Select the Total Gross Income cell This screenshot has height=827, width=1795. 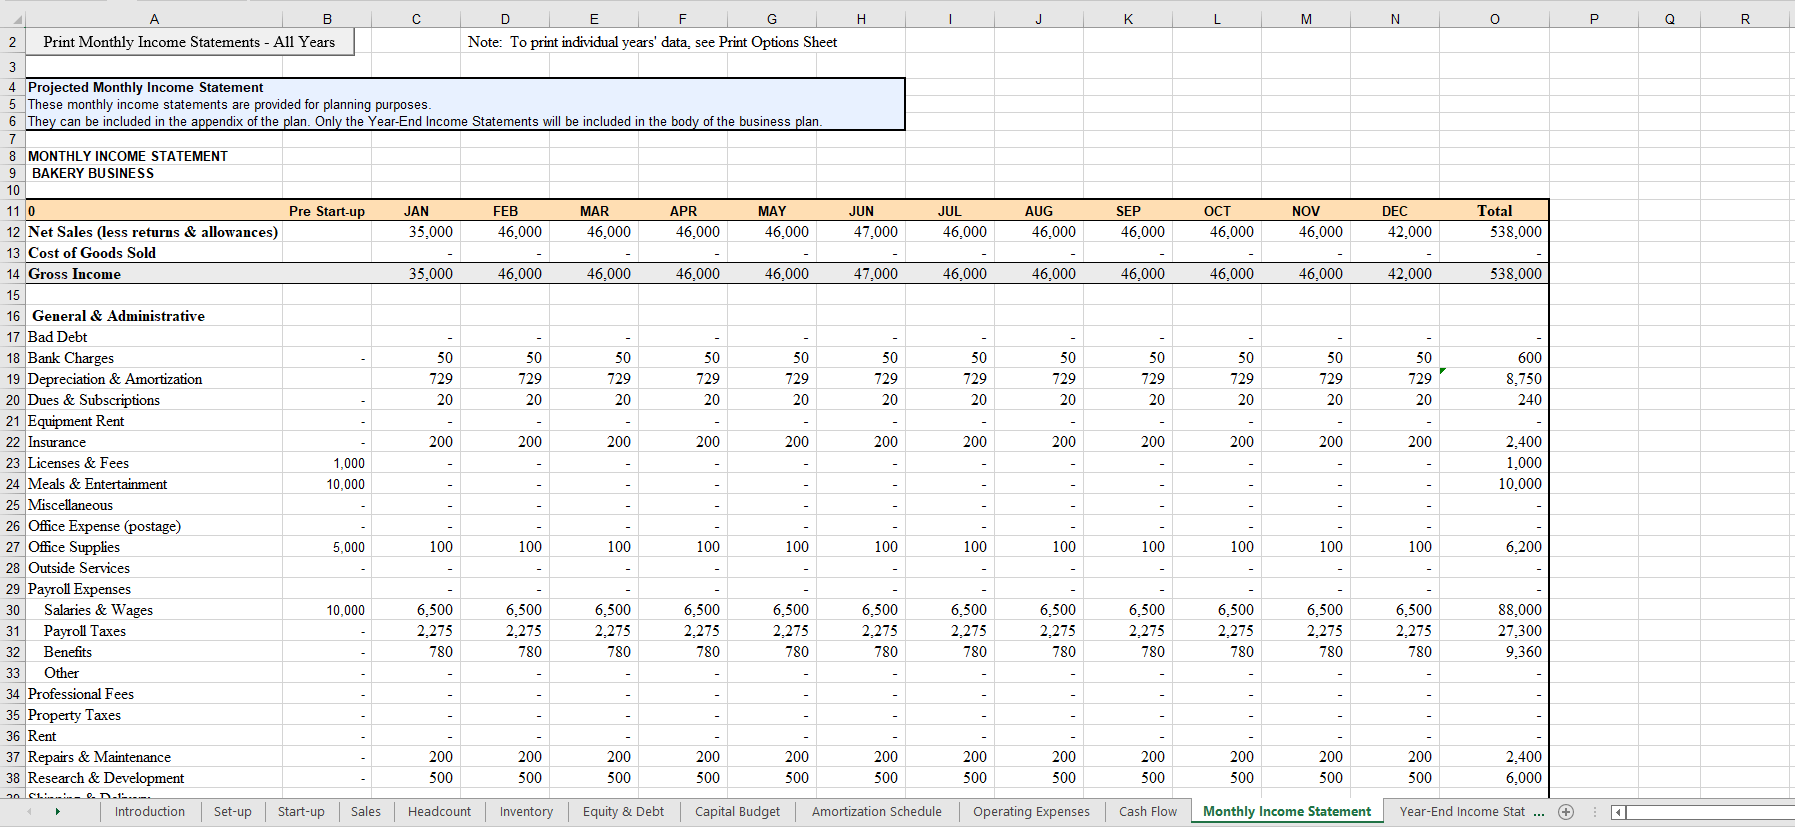[1494, 274]
